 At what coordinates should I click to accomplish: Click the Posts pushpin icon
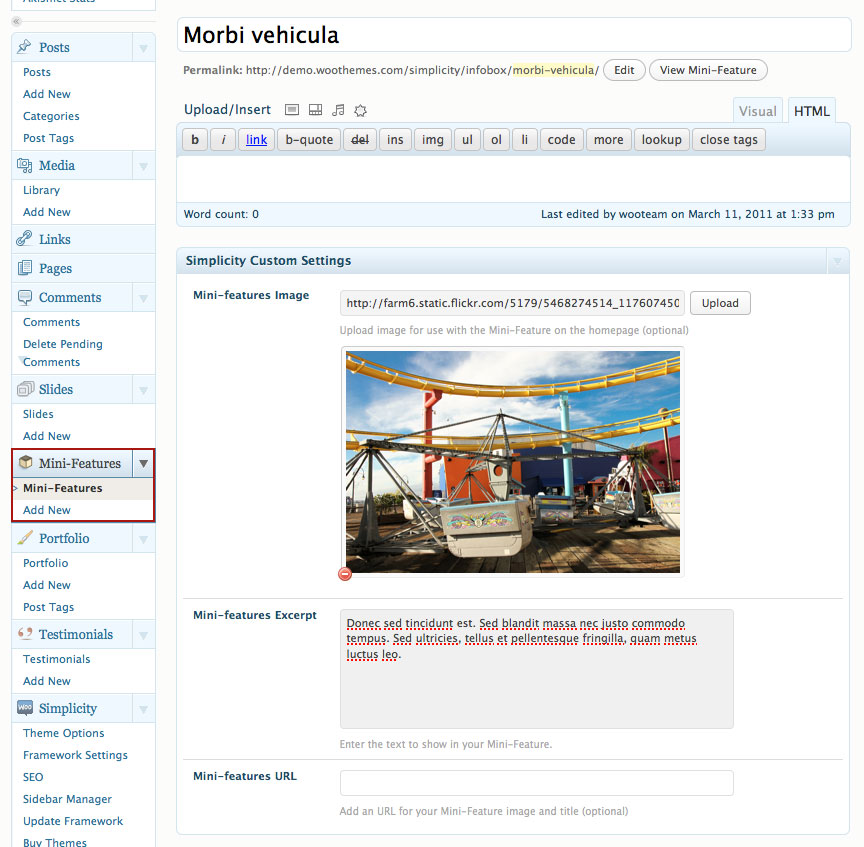click(x=24, y=47)
